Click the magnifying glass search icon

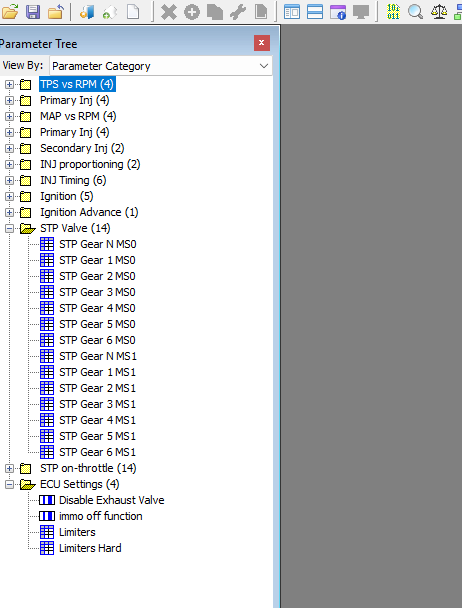pos(415,12)
